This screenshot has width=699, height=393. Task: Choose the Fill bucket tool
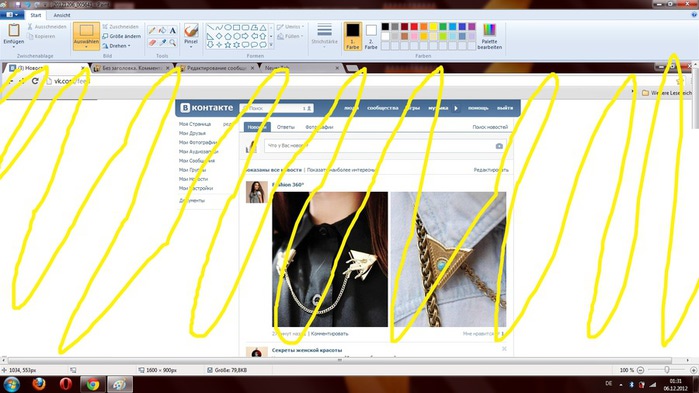[x=162, y=31]
